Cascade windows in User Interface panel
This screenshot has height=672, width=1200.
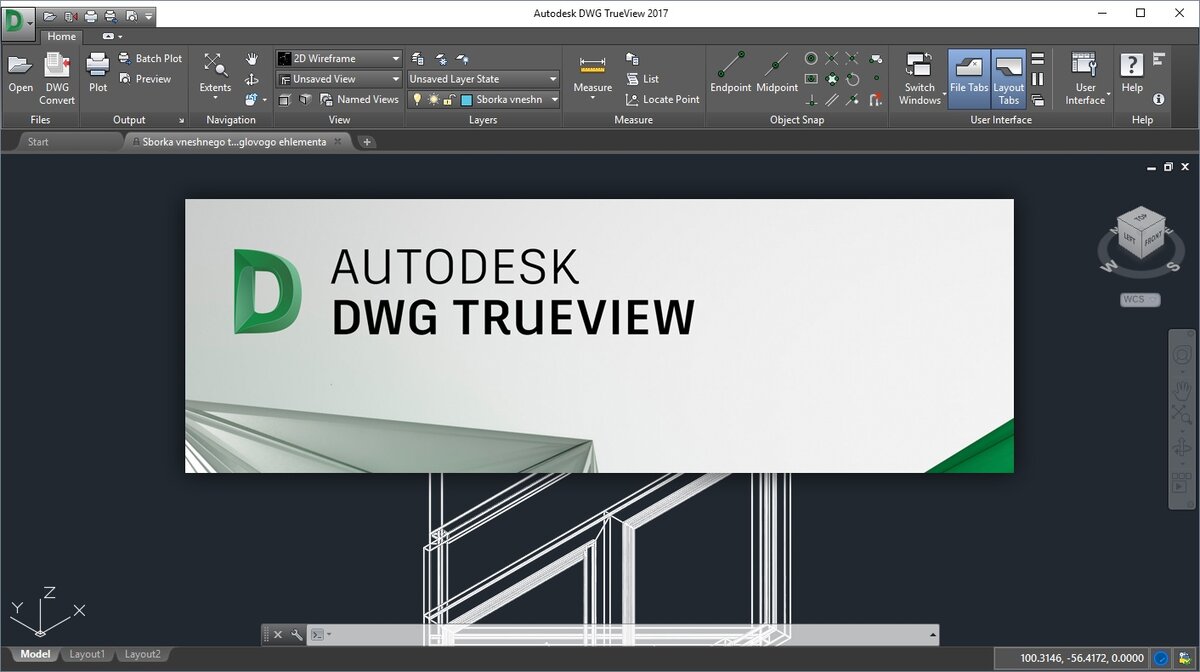click(1037, 100)
